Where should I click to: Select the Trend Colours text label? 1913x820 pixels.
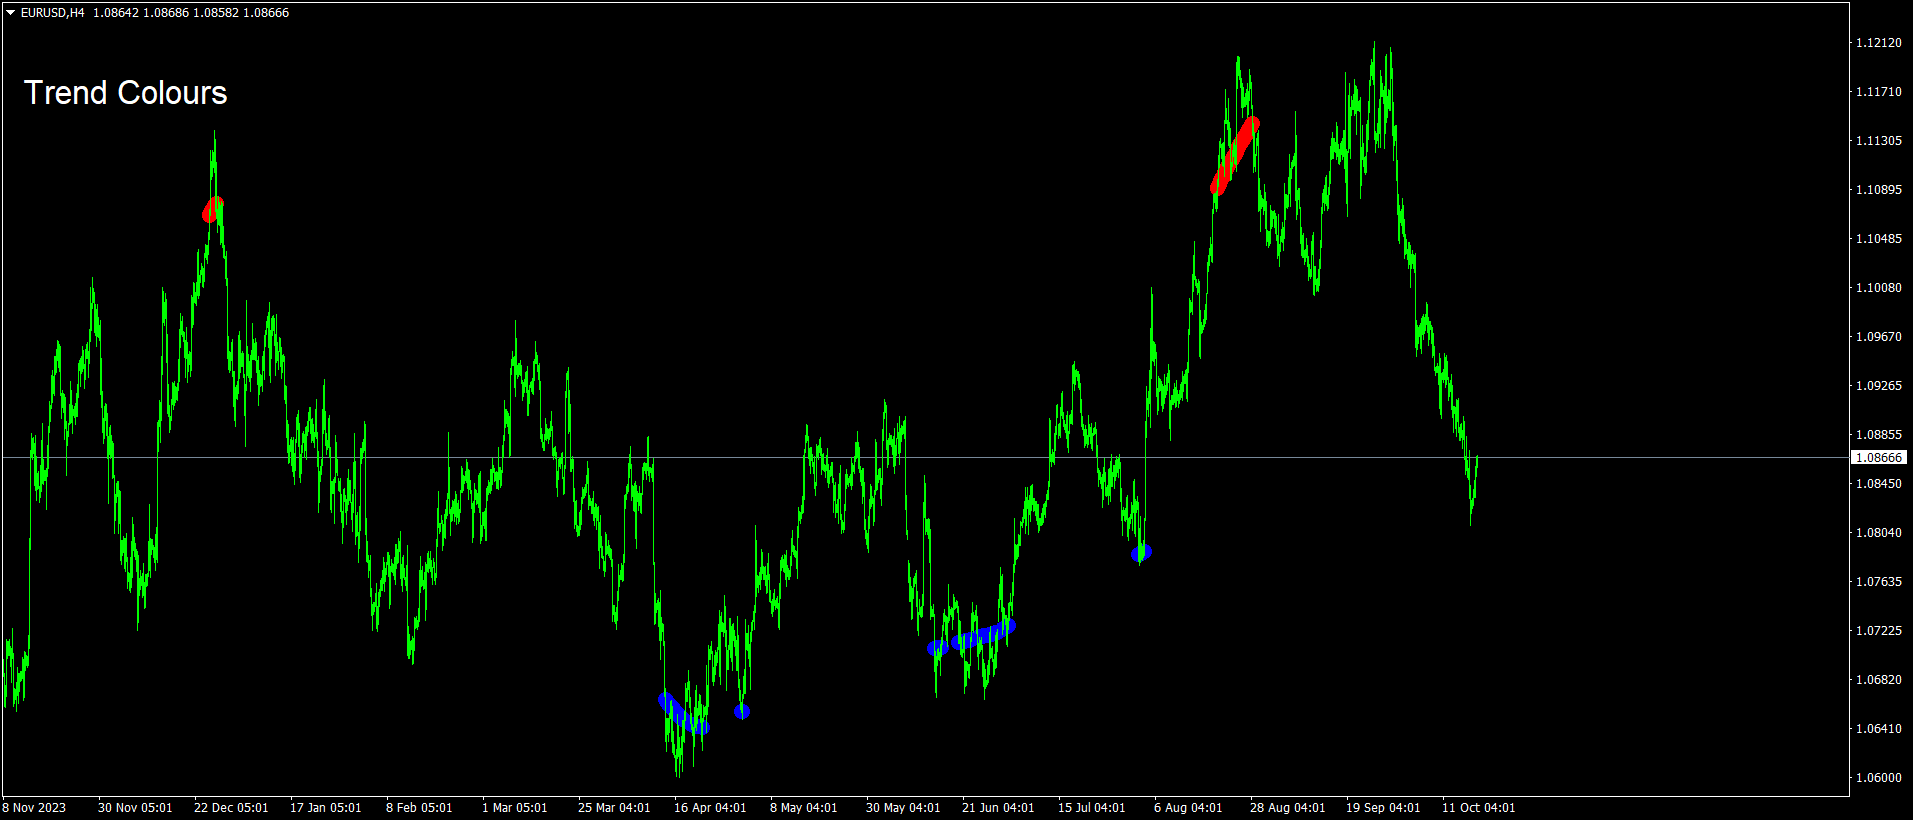pos(125,93)
